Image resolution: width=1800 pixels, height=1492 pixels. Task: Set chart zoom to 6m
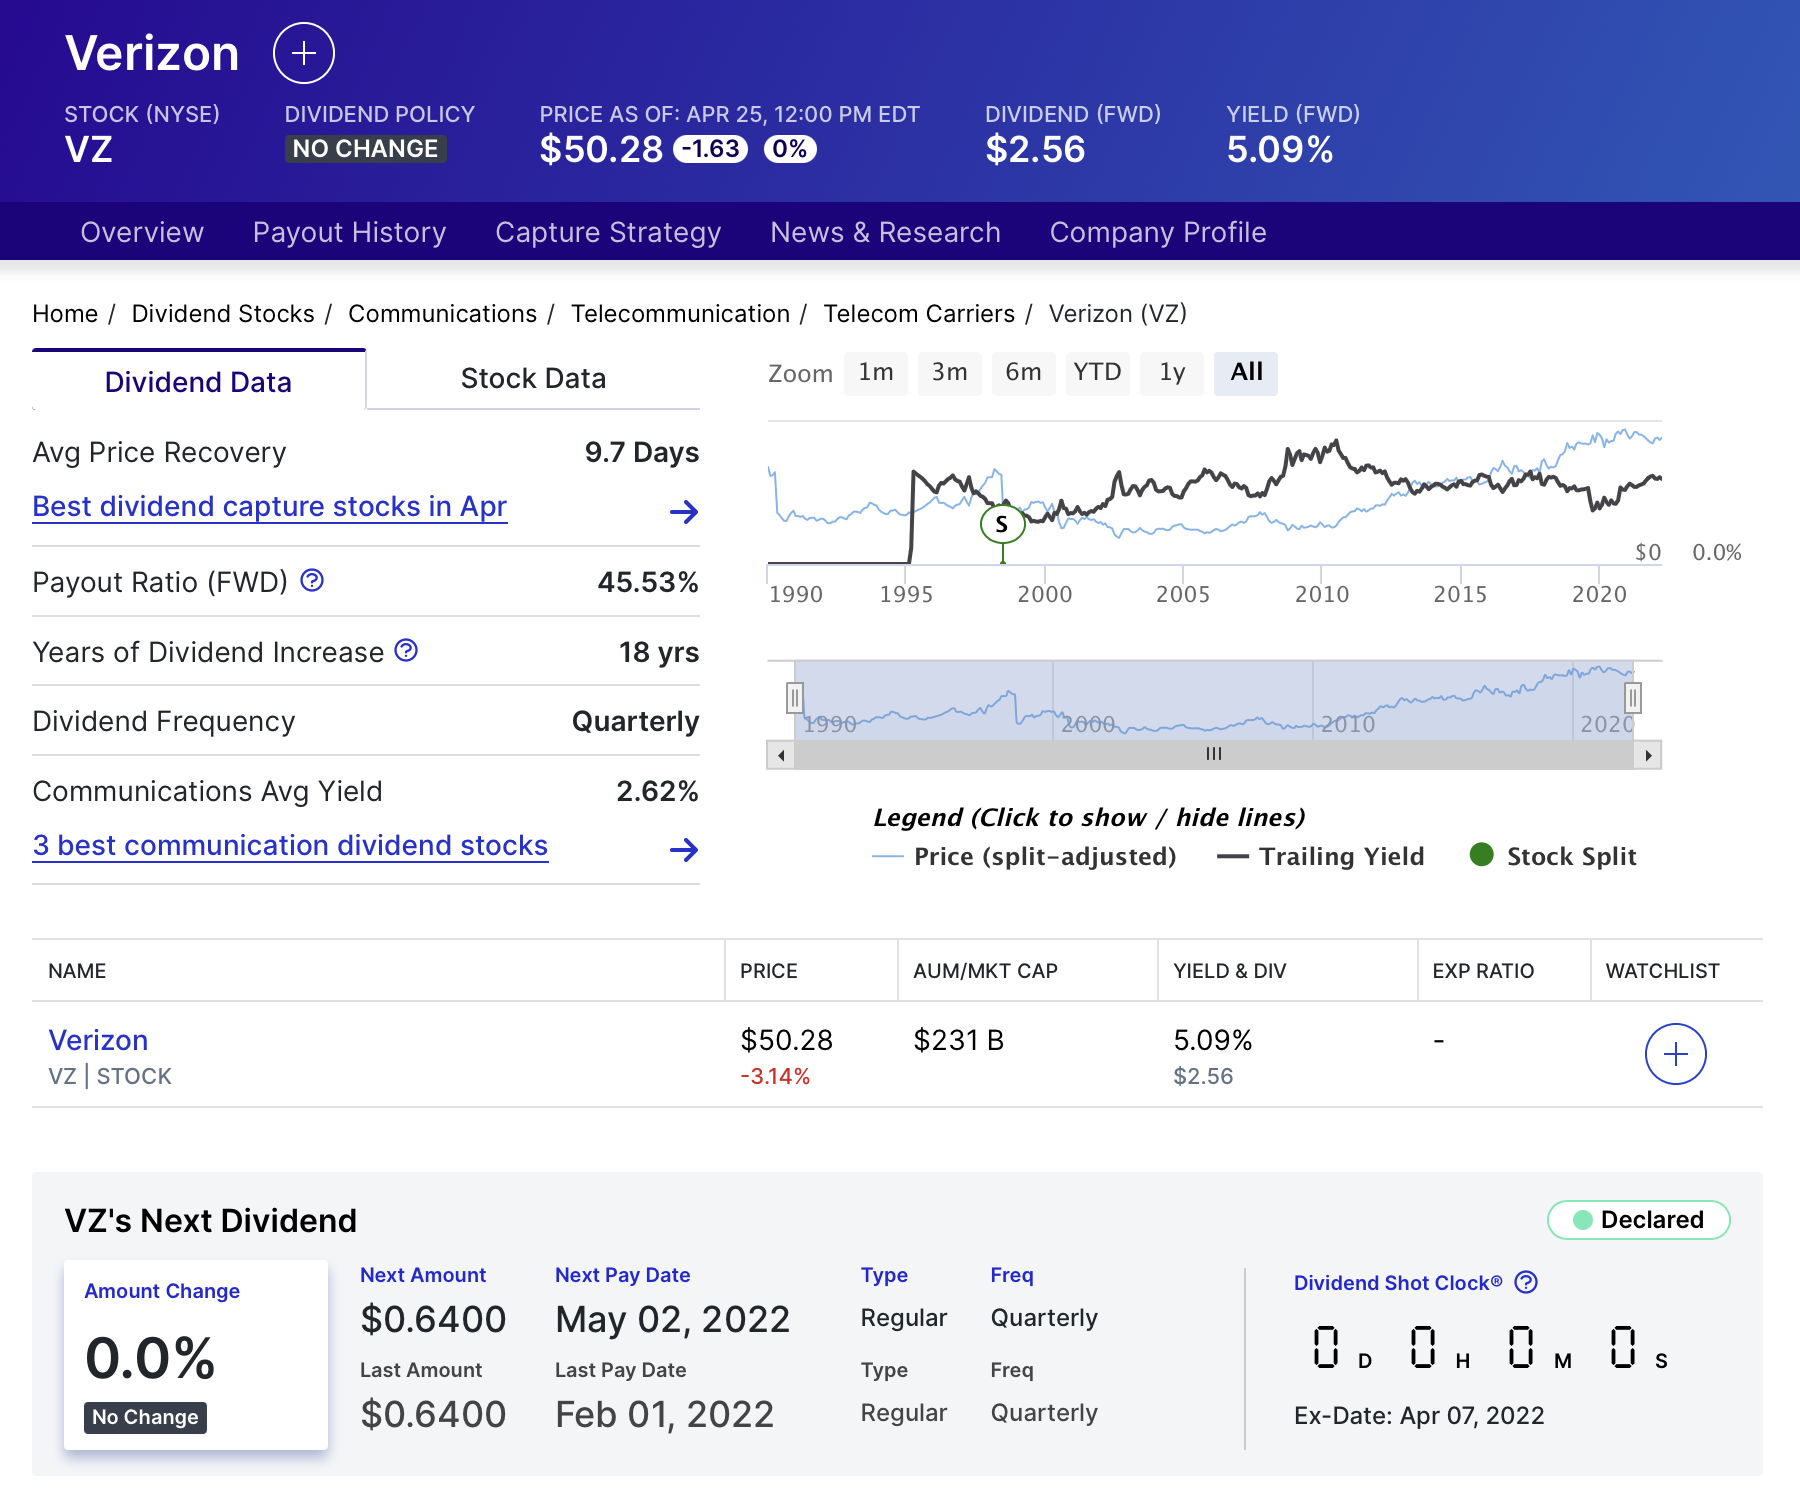coord(1024,373)
